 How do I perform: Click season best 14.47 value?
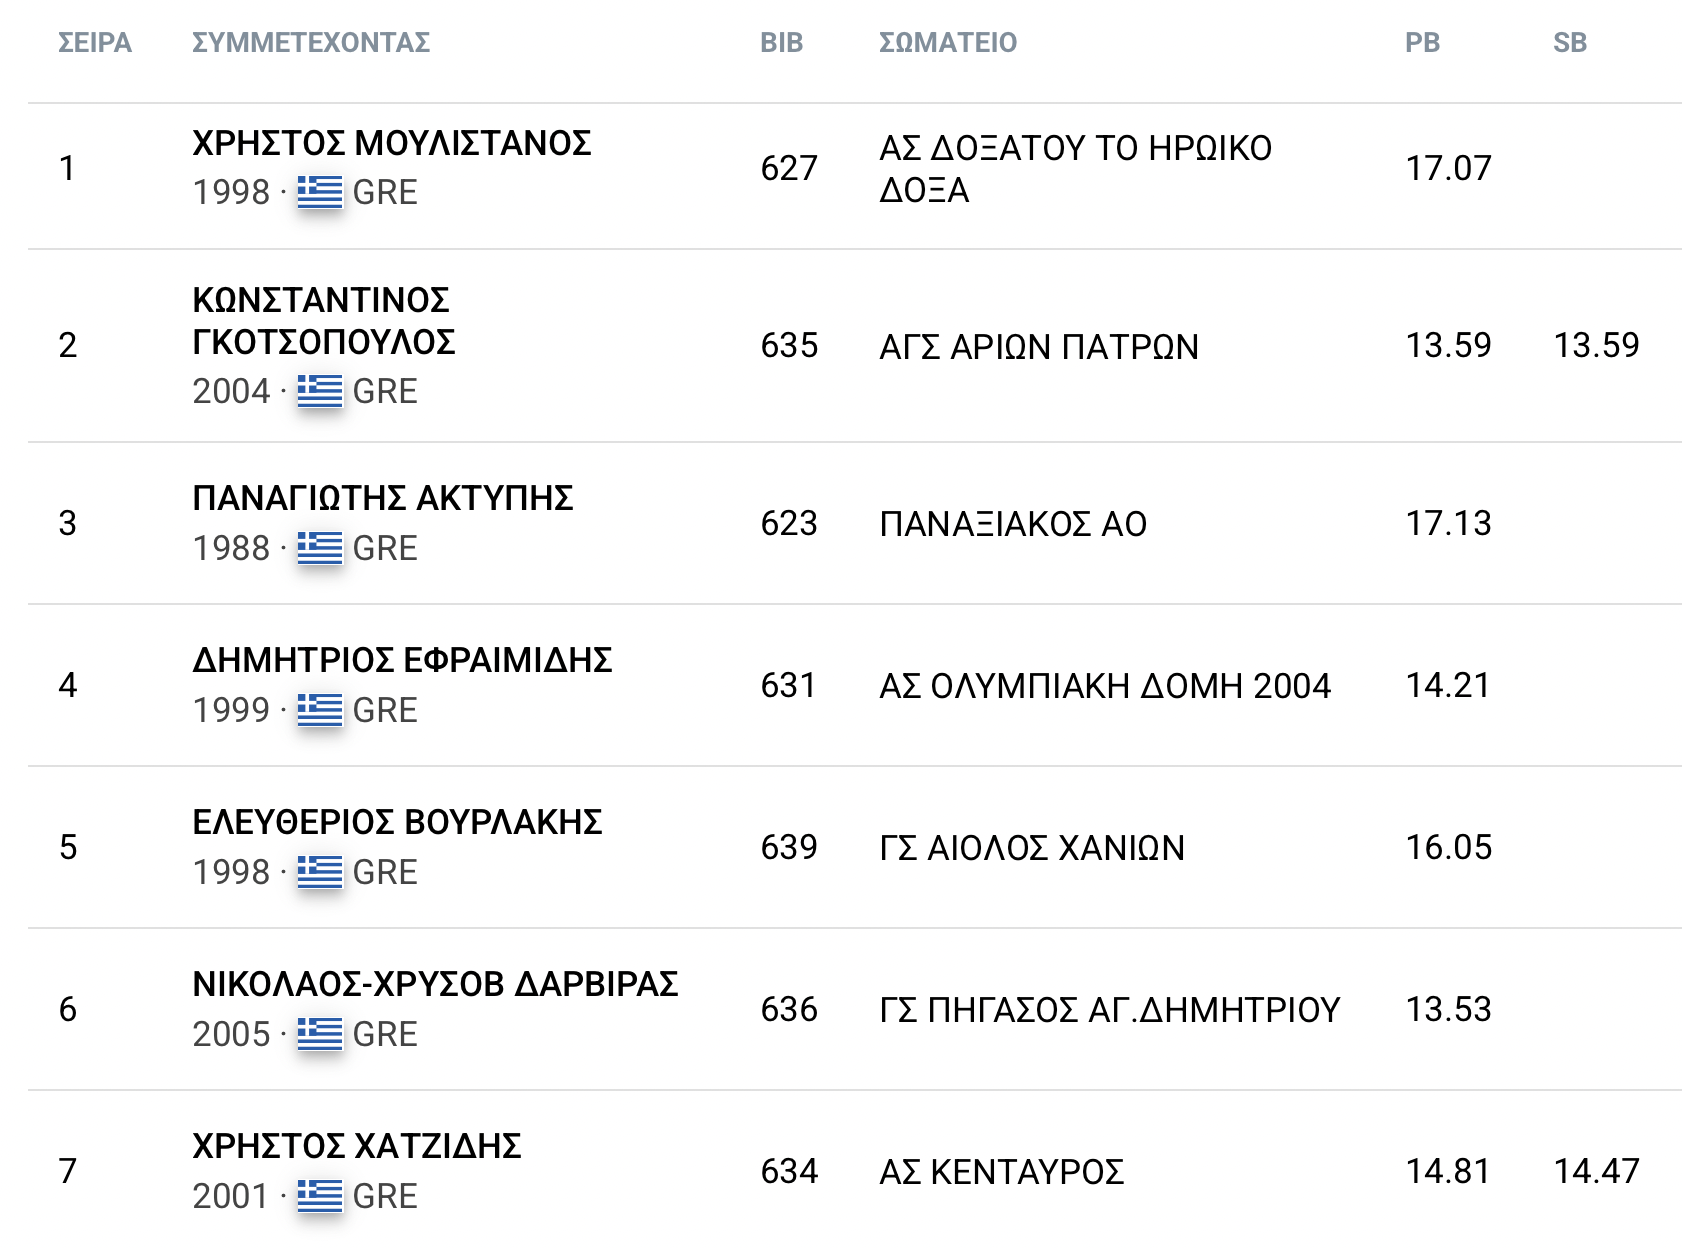click(x=1596, y=1171)
